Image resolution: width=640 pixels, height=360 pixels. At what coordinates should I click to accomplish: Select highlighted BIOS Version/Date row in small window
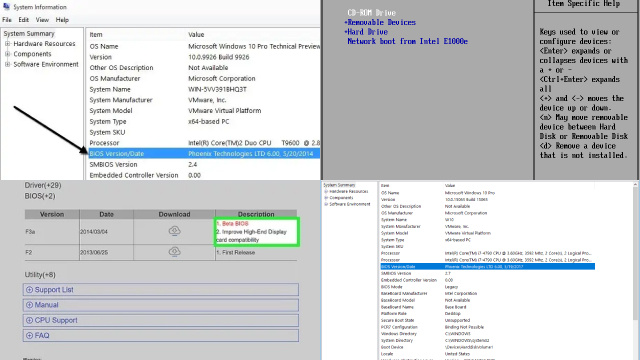487,267
